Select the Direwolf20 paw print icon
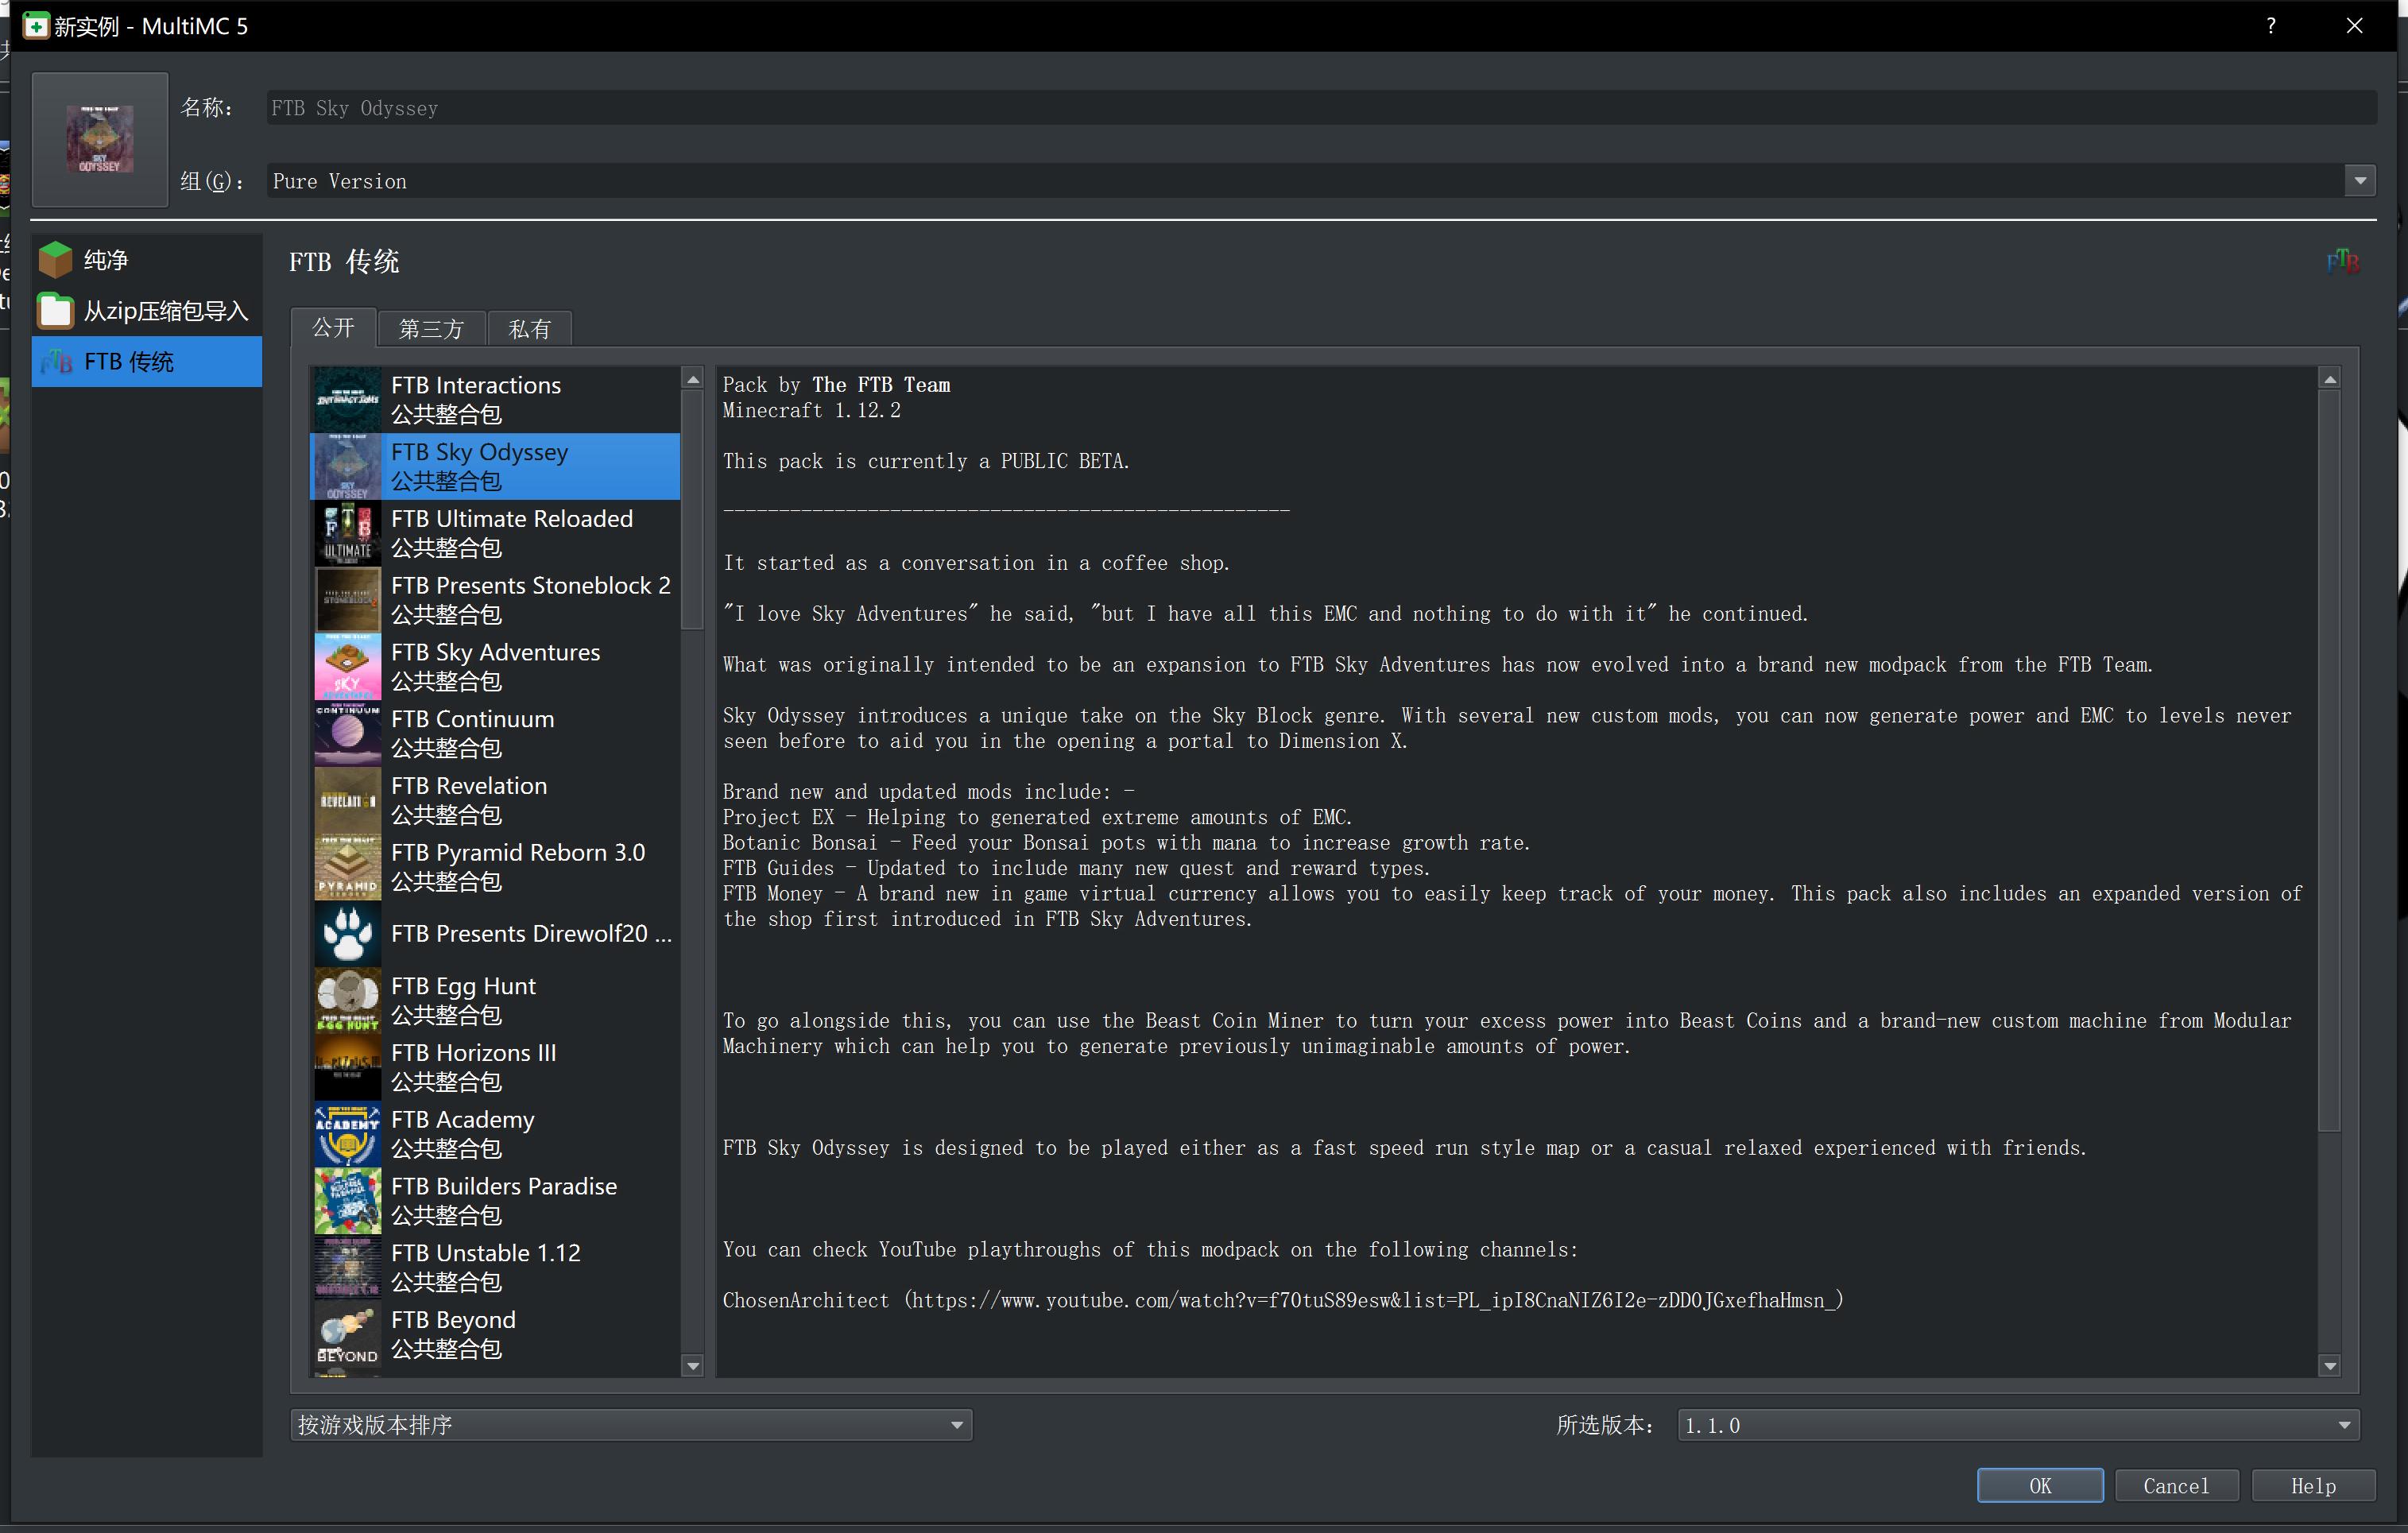 [347, 933]
